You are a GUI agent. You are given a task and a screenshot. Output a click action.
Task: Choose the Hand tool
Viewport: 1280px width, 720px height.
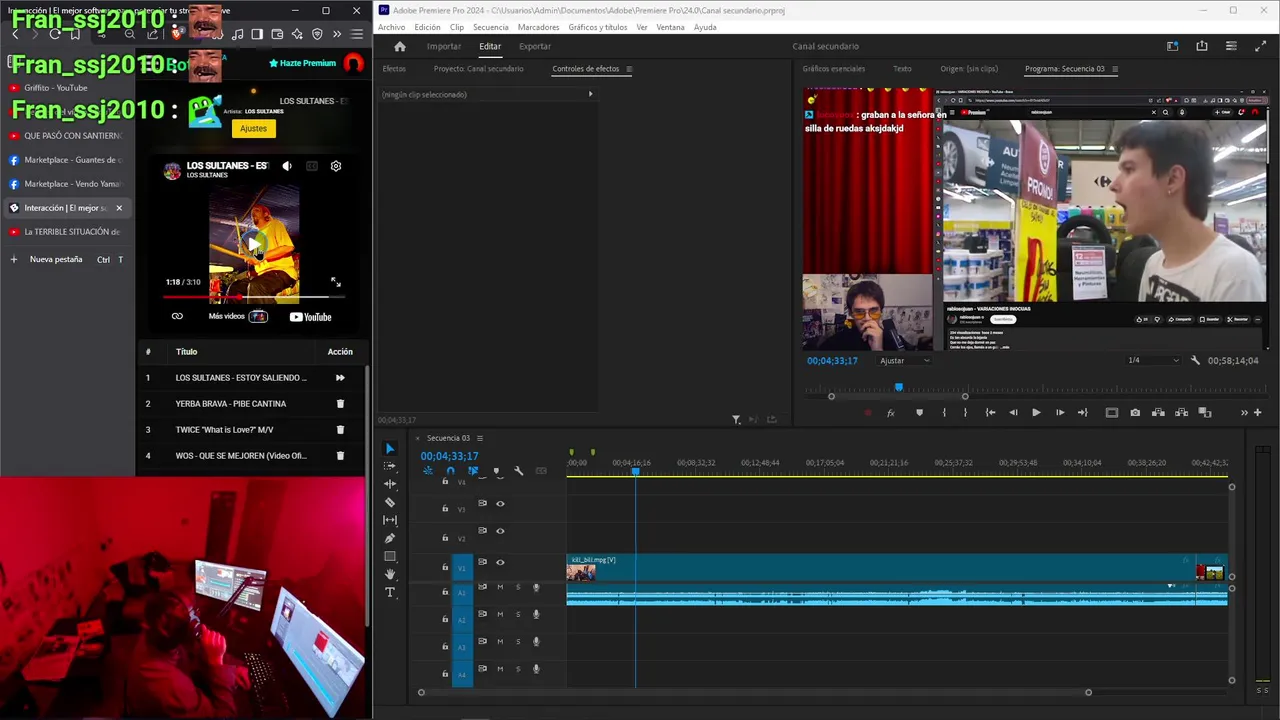tap(390, 574)
